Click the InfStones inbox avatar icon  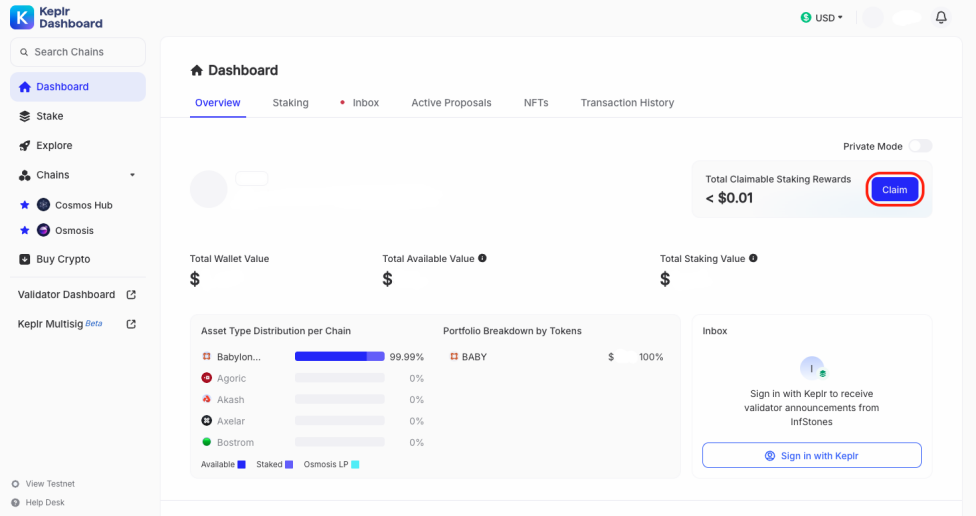812,368
